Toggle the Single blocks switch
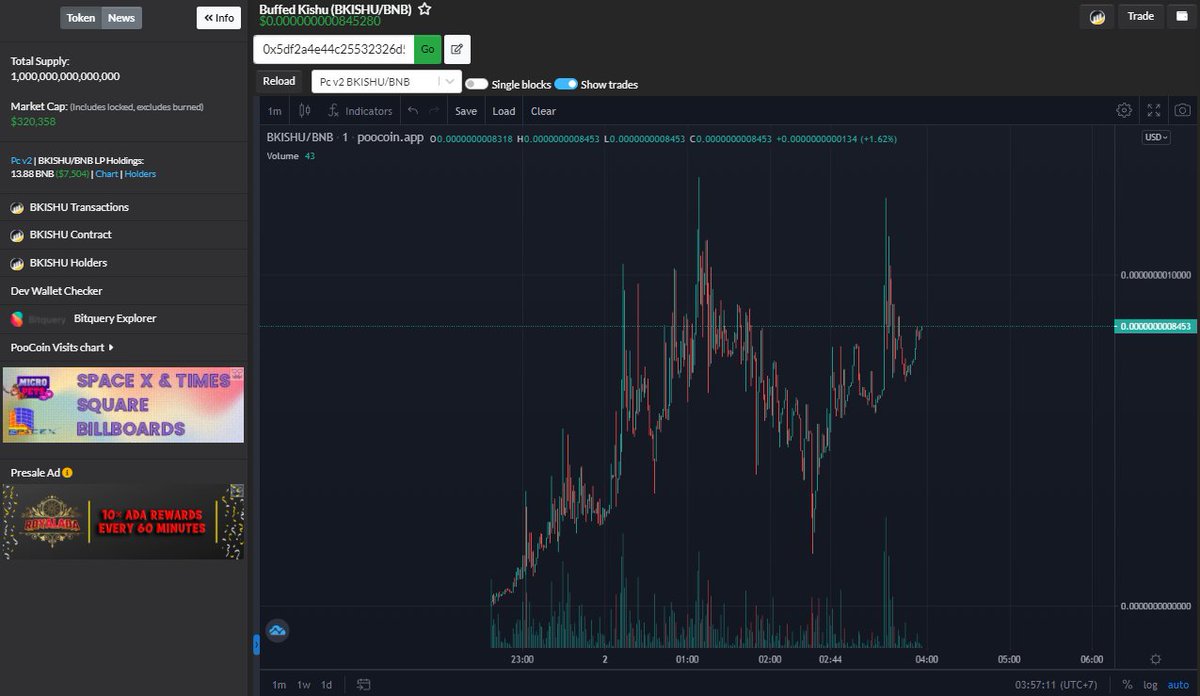Screen dimensions: 1200x696 [476, 85]
